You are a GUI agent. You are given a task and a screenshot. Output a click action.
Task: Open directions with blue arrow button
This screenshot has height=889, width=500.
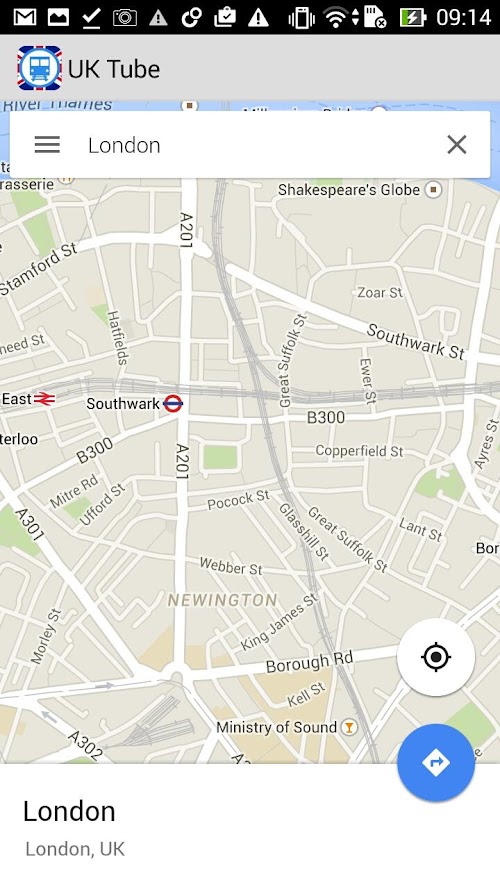[x=436, y=763]
